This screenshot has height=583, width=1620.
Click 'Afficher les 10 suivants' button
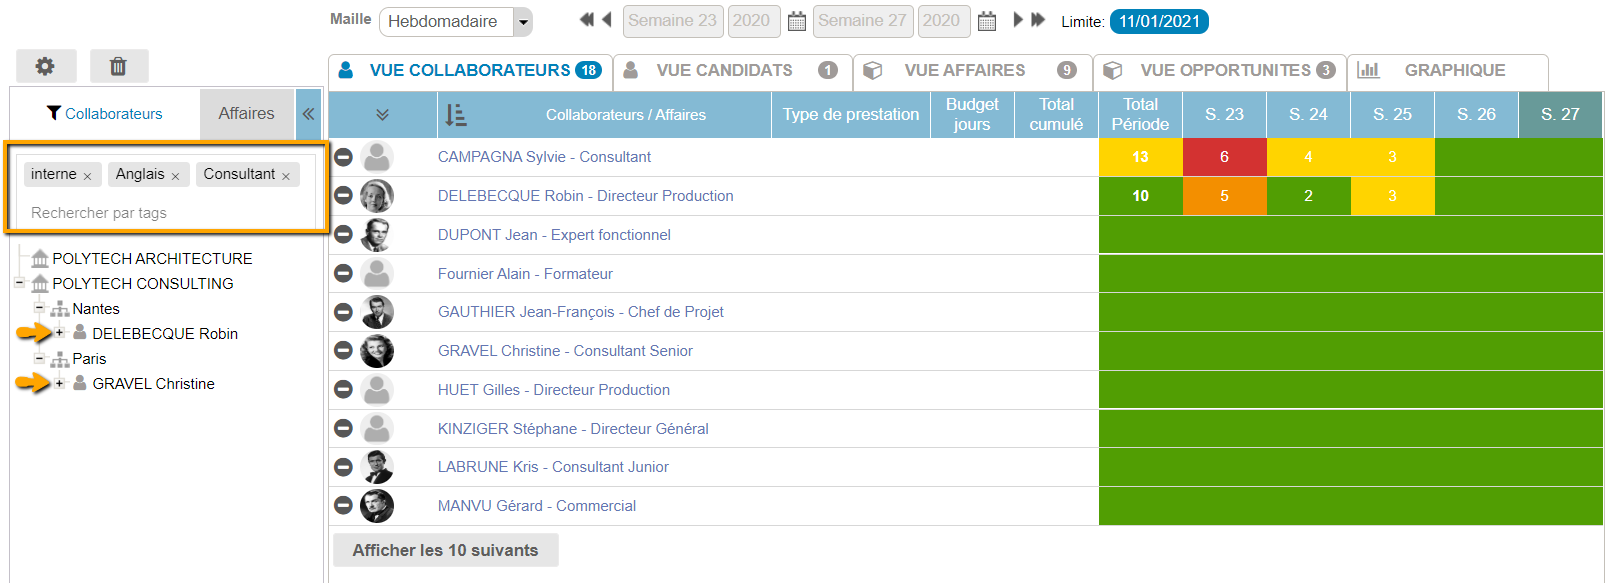(x=445, y=550)
